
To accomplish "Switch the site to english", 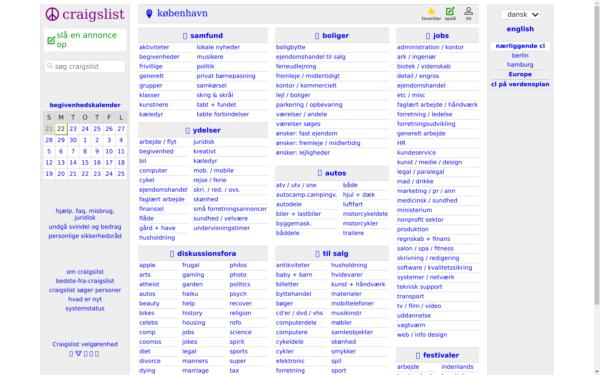I will (520, 29).
